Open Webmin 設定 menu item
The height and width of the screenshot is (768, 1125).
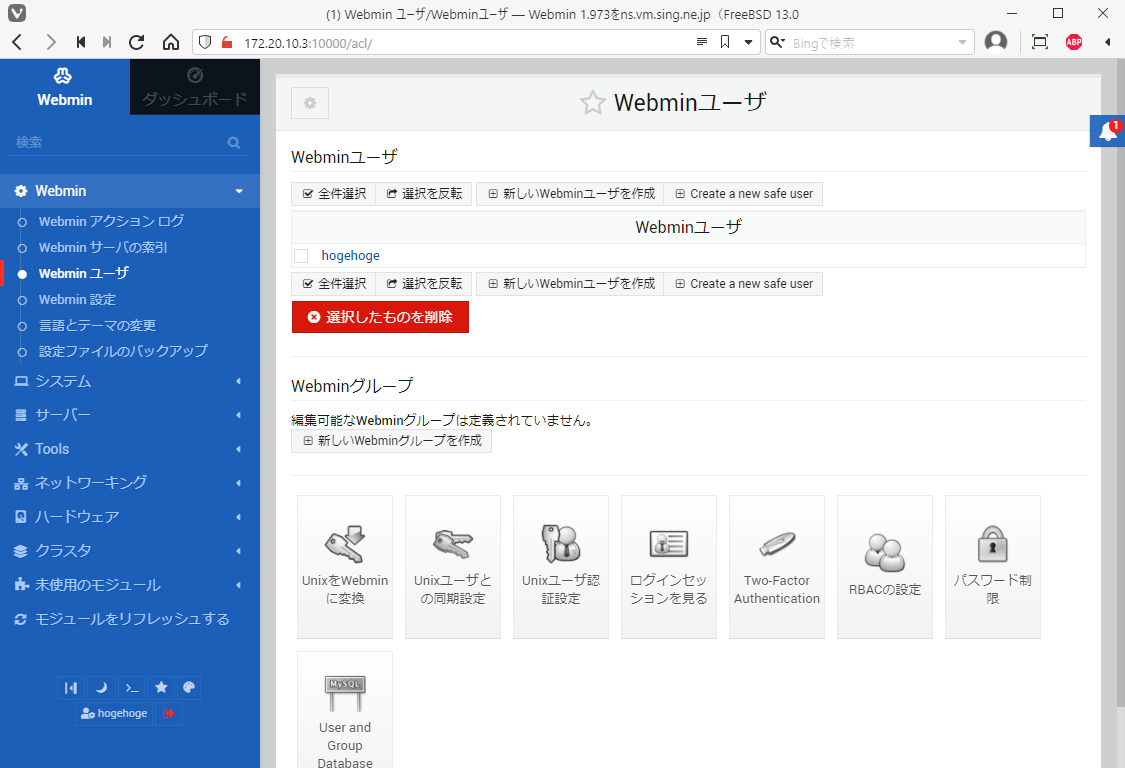click(x=77, y=299)
